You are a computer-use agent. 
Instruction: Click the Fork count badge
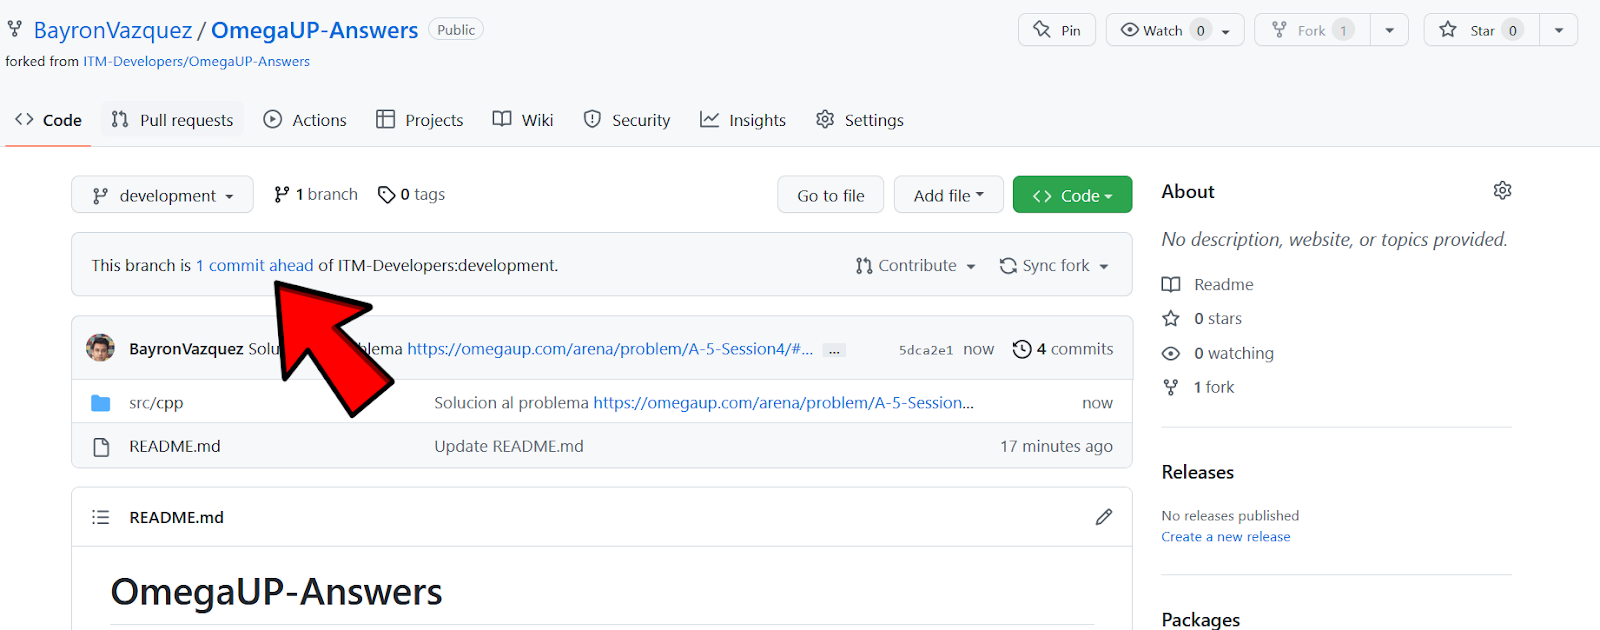coord(1343,30)
